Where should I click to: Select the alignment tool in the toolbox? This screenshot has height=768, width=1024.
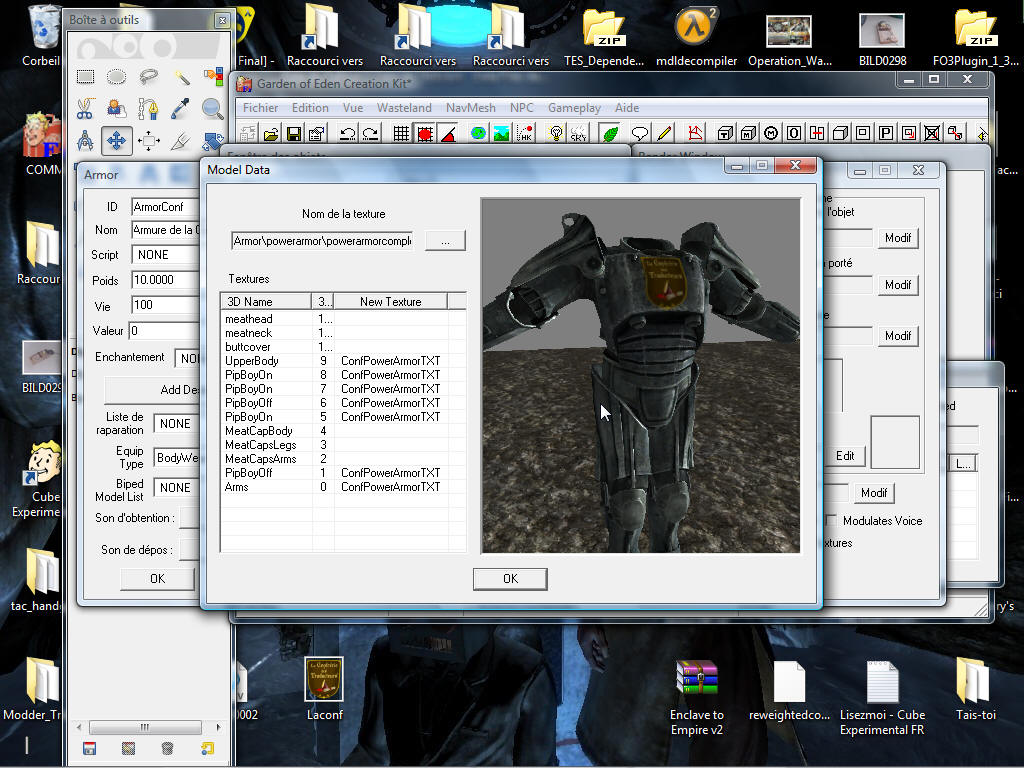point(149,140)
